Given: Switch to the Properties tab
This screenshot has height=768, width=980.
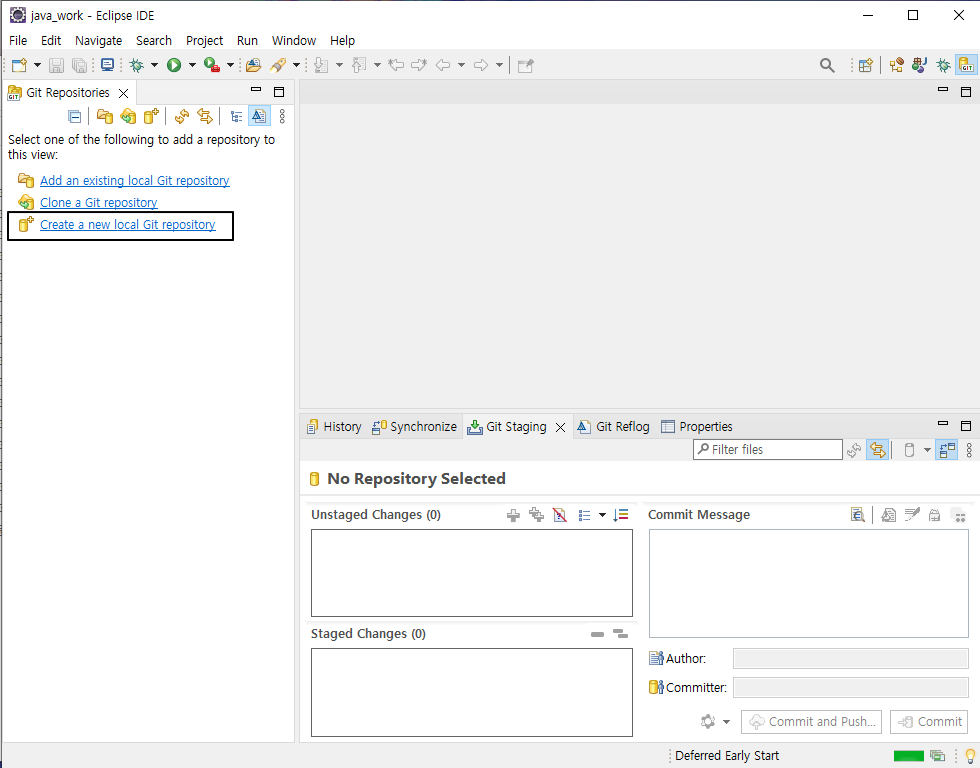Looking at the screenshot, I should [x=696, y=427].
